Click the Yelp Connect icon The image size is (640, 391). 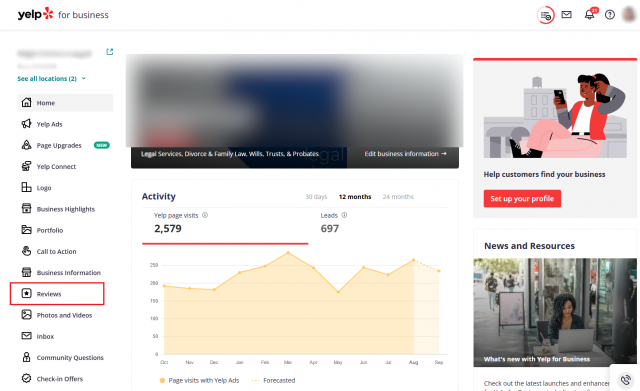(26, 166)
